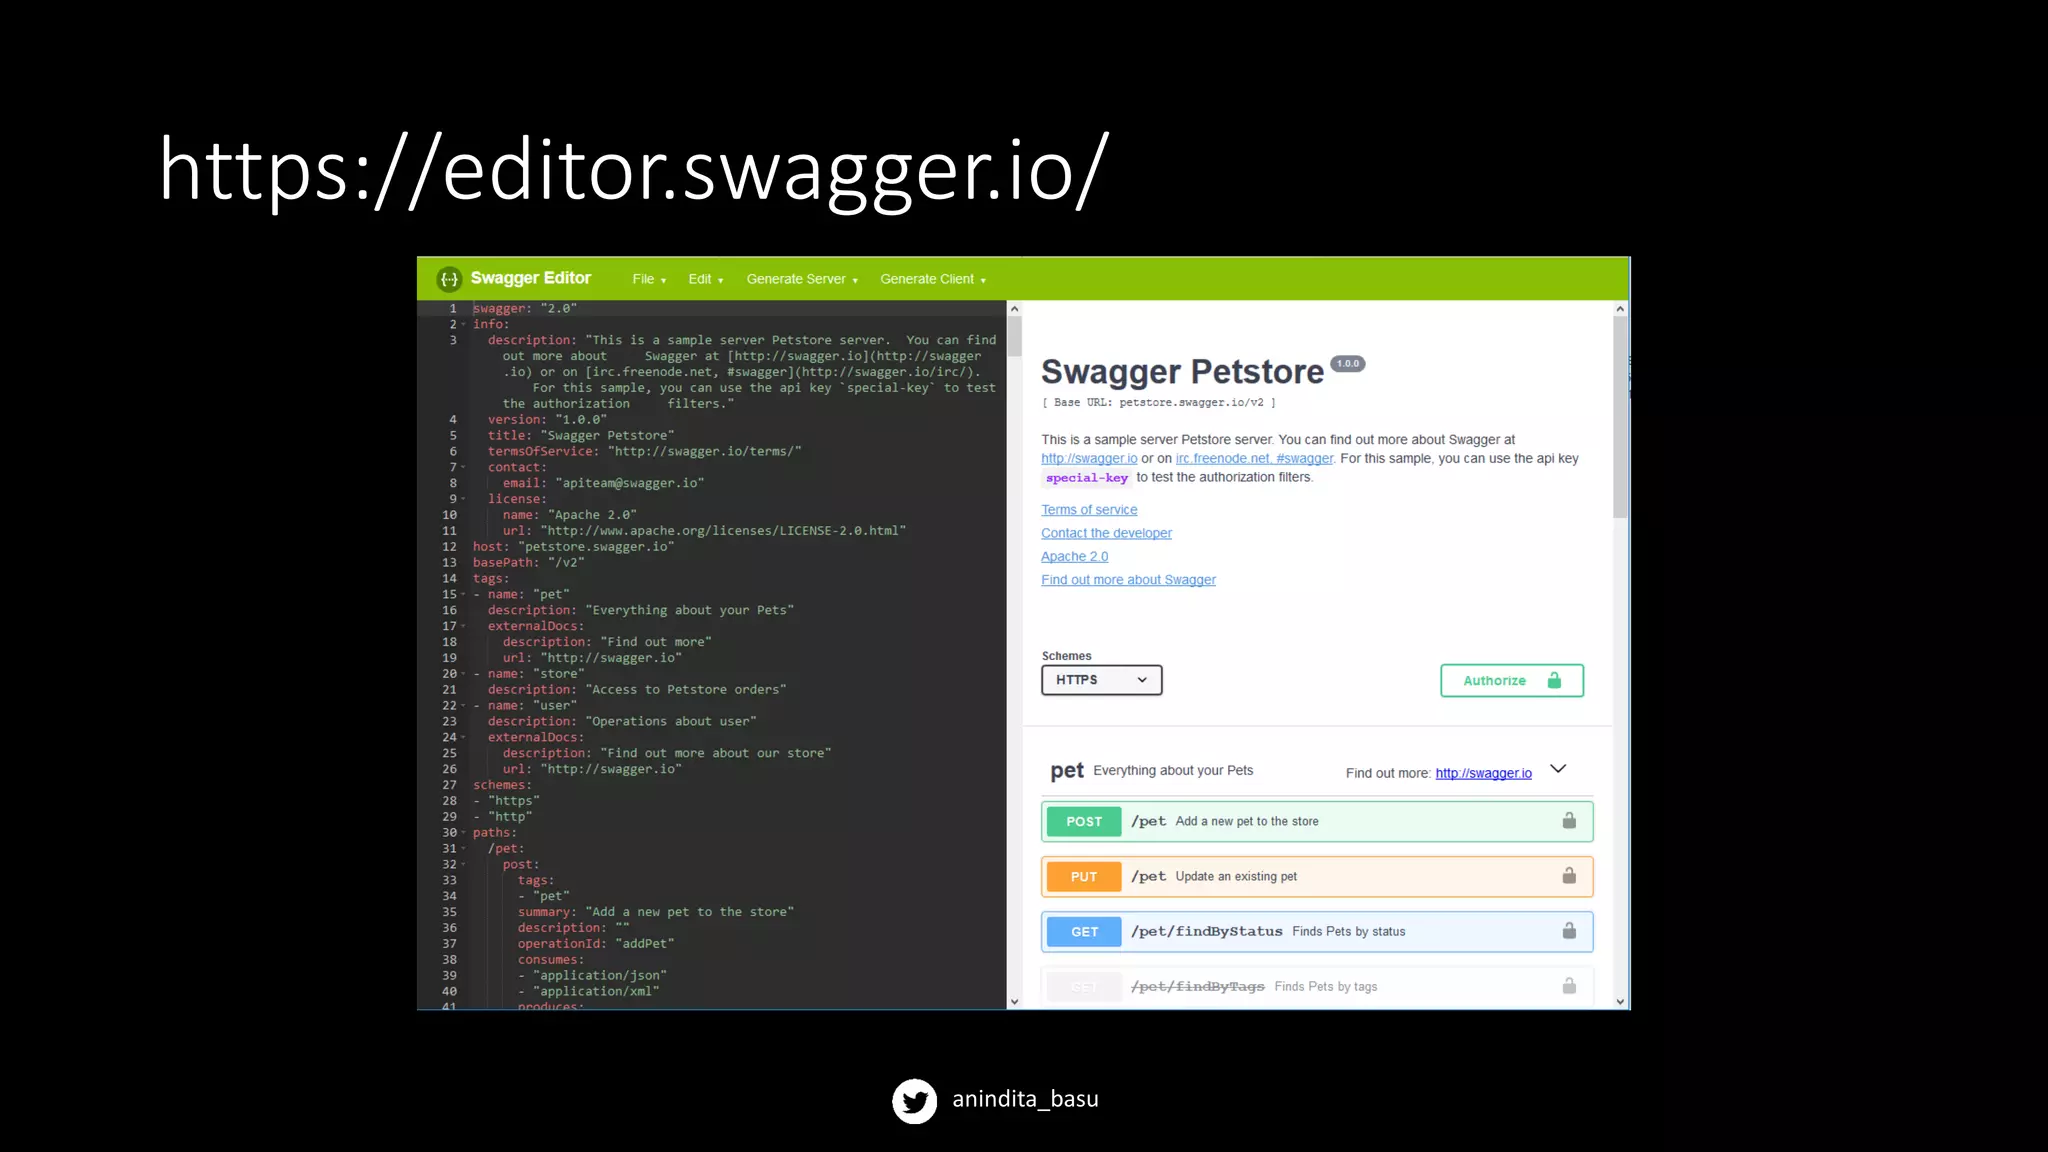This screenshot has height=1152, width=2048.
Task: Open the Edit menu
Action: (705, 279)
